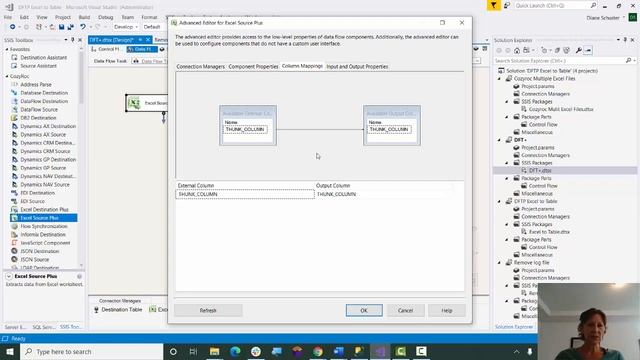Open DFT+.dtsx in Solution Explorer
The image size is (640, 360).
540,171
